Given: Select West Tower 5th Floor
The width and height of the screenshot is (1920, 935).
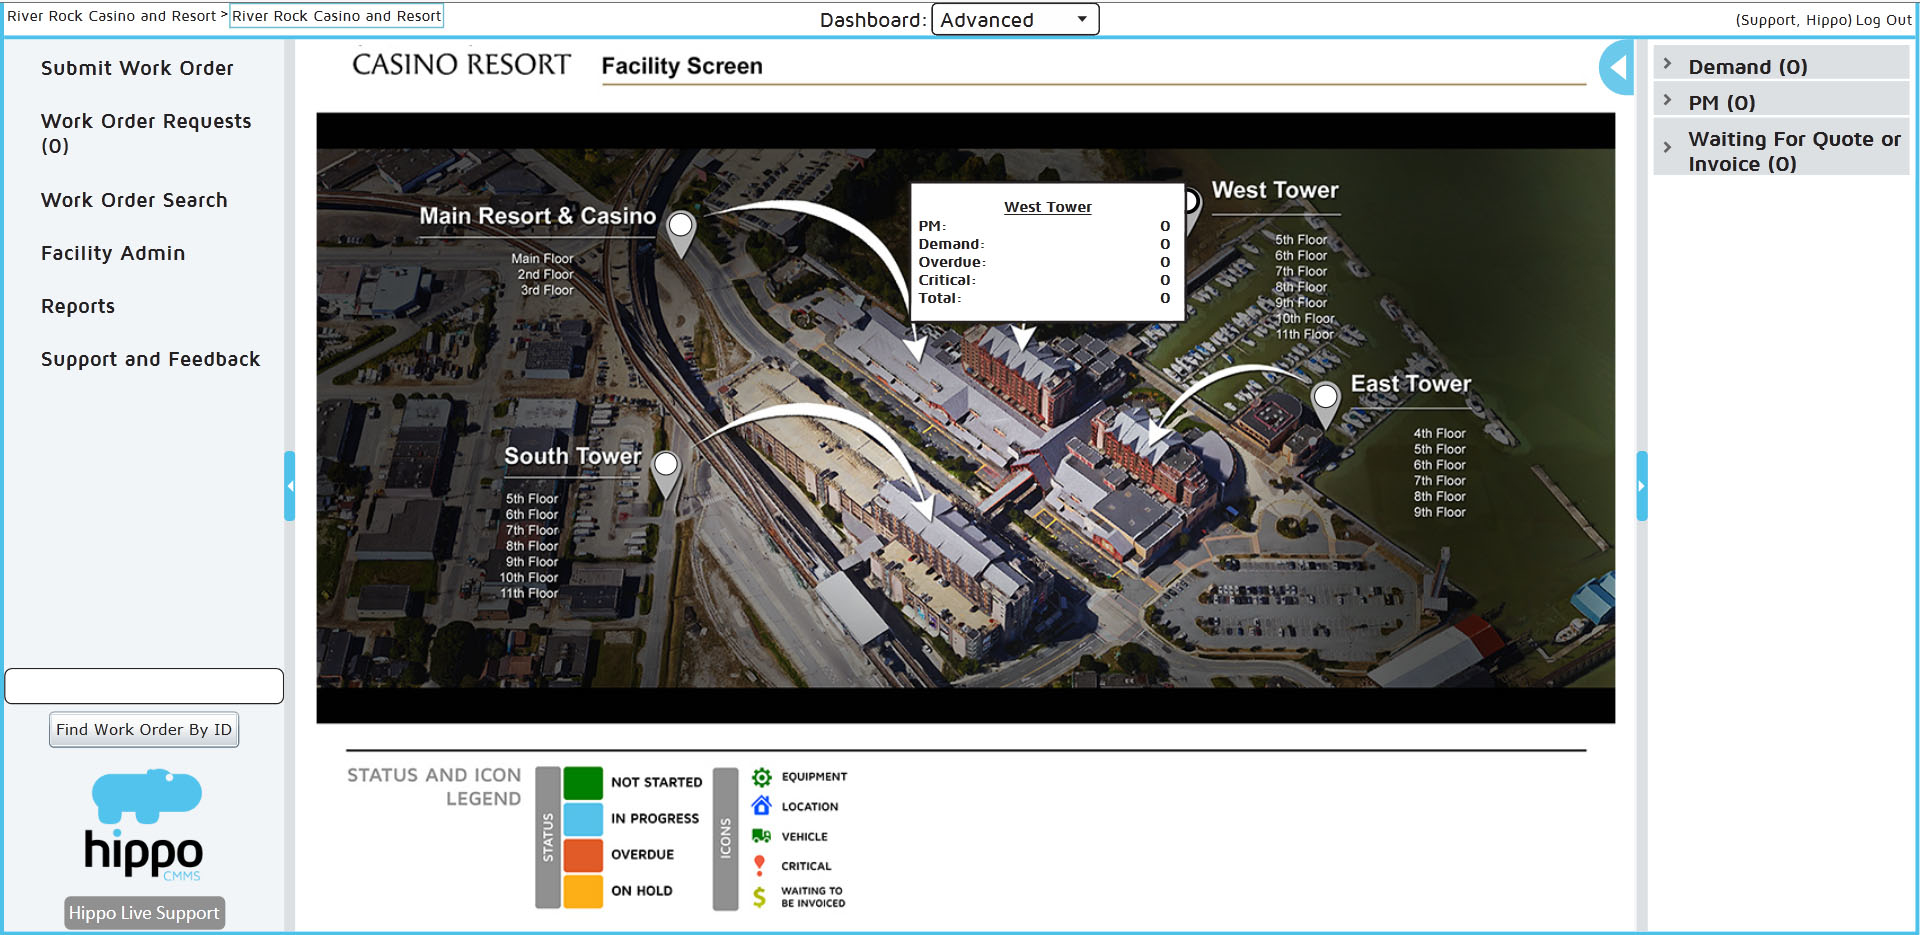Looking at the screenshot, I should tap(1301, 240).
